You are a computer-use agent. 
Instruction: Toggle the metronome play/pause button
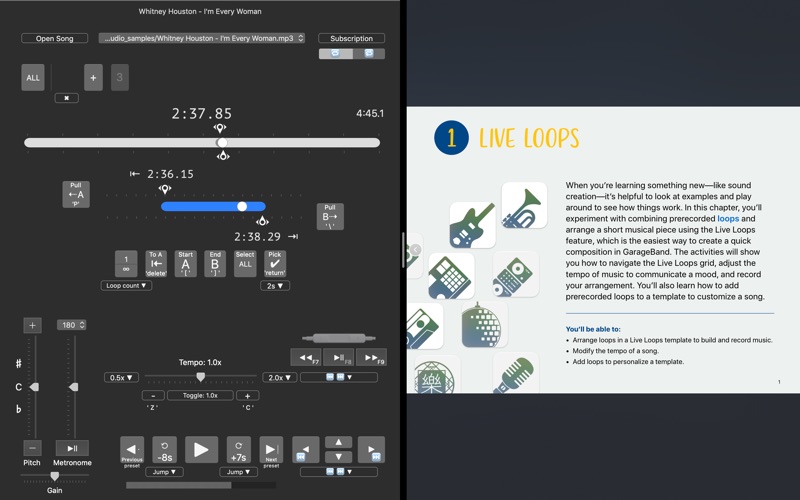72,449
